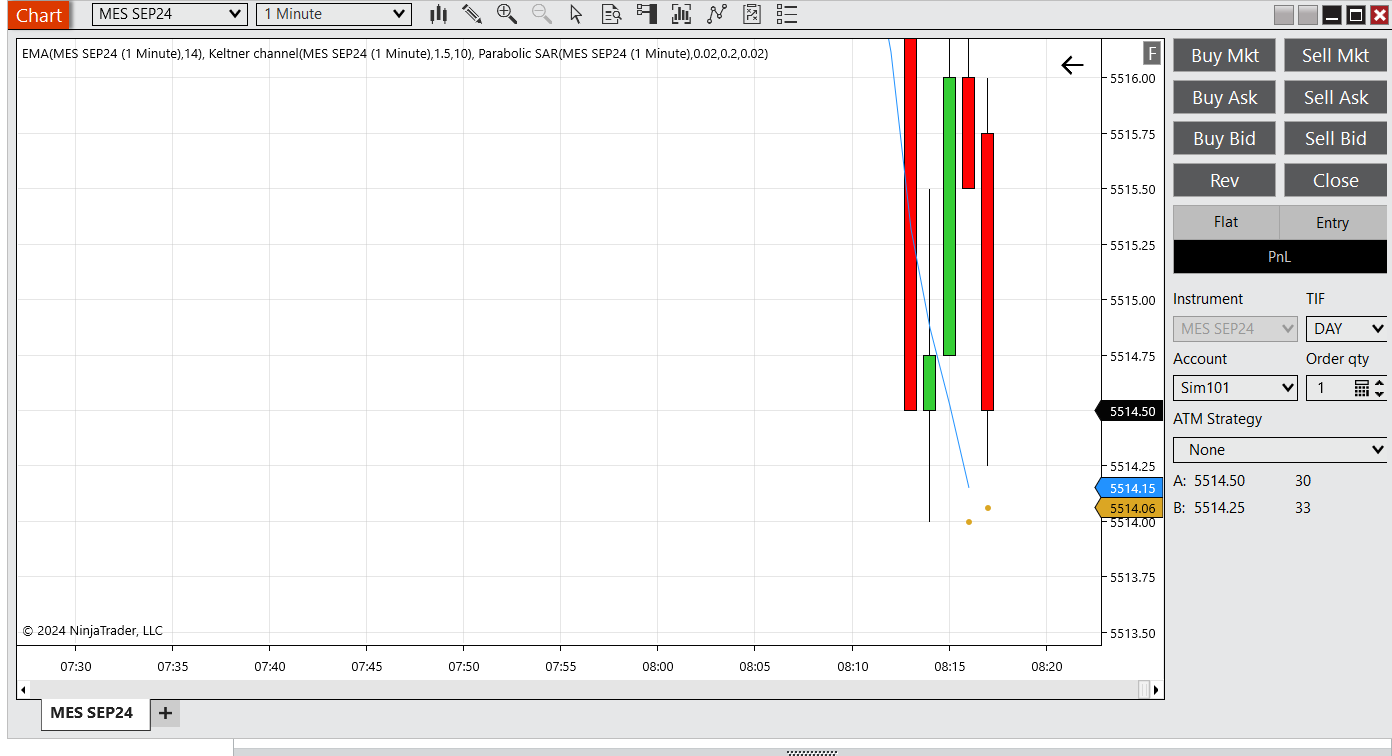Click the ask size value 30

pos(1303,481)
